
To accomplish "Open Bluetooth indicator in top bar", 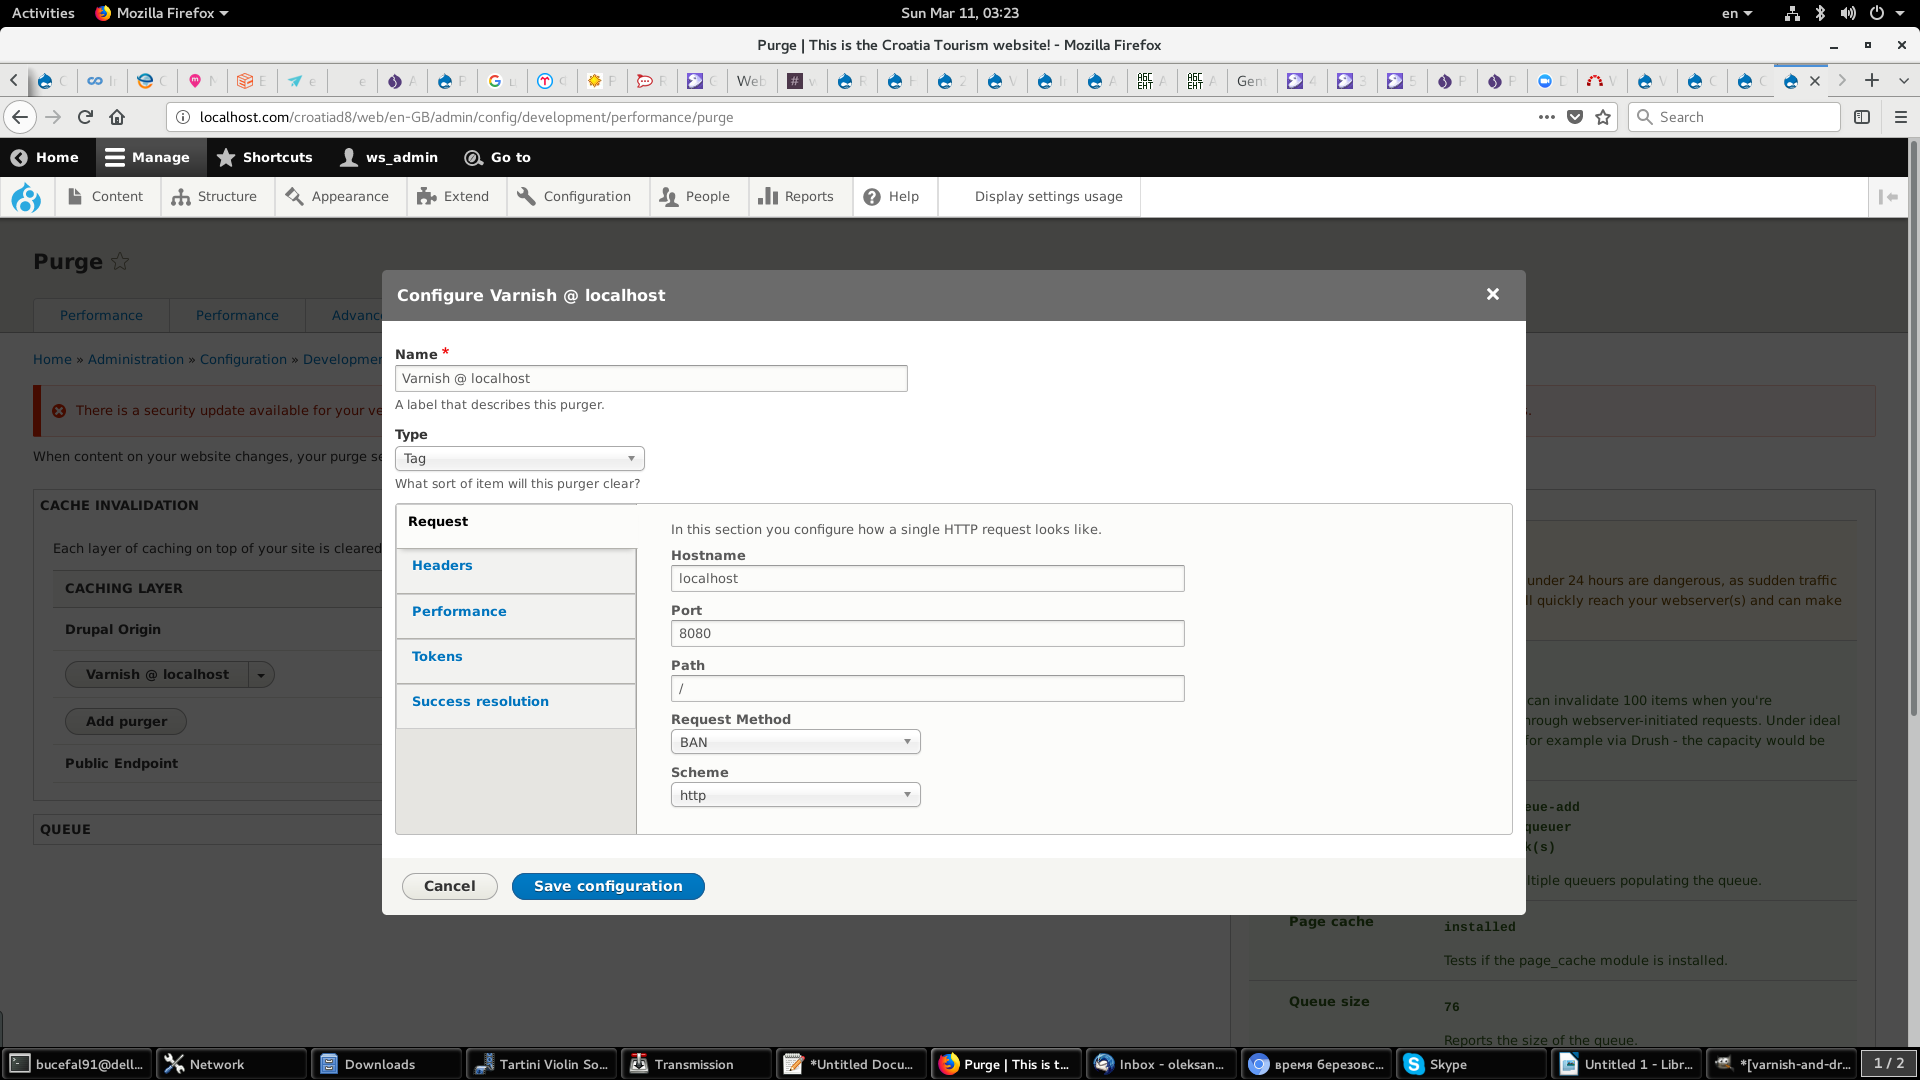I will pyautogui.click(x=1820, y=13).
